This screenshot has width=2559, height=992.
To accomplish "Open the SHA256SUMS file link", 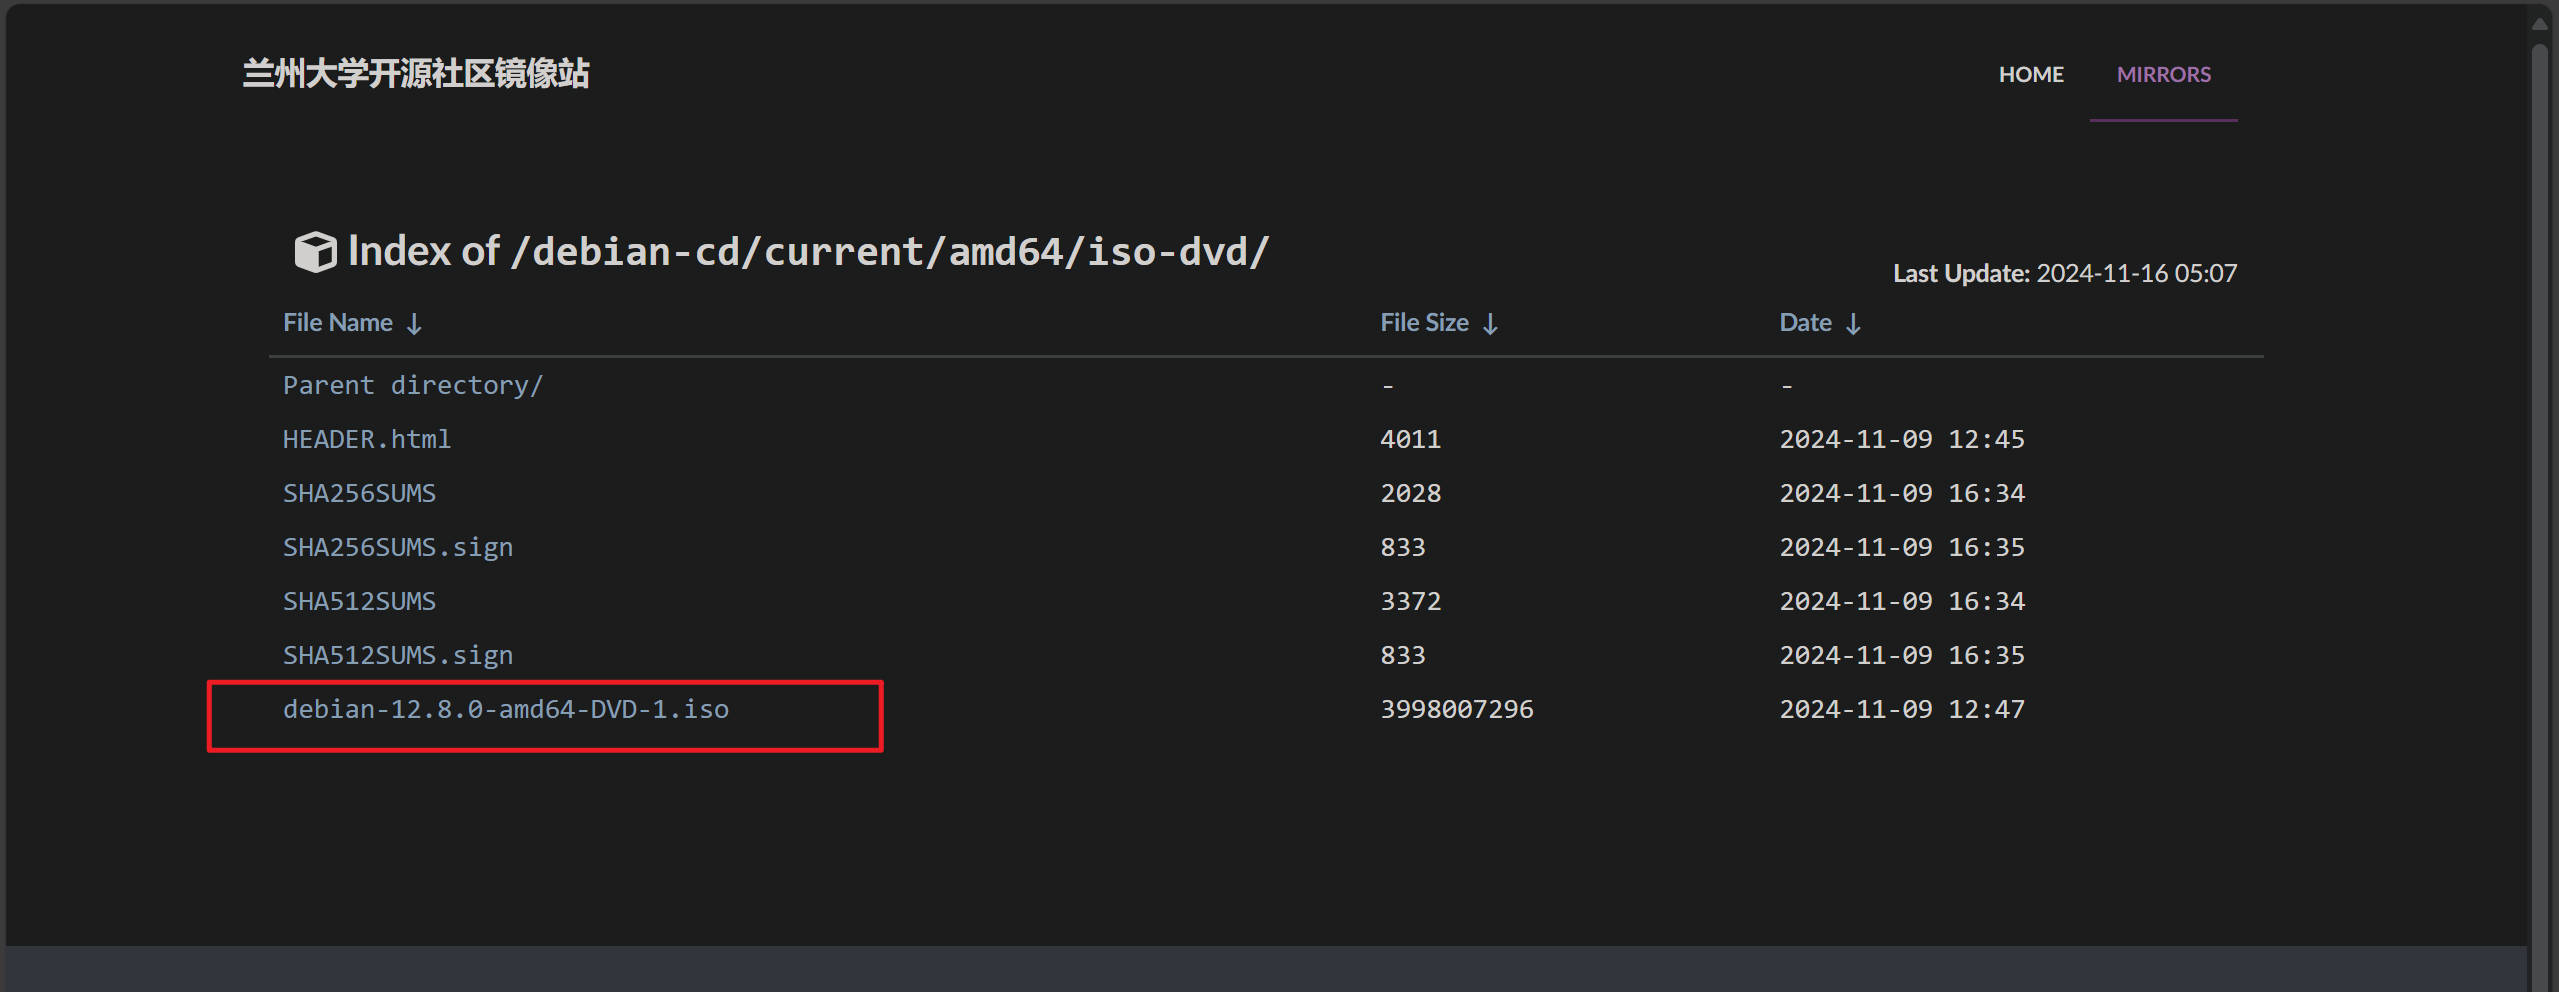I will pyautogui.click(x=359, y=493).
